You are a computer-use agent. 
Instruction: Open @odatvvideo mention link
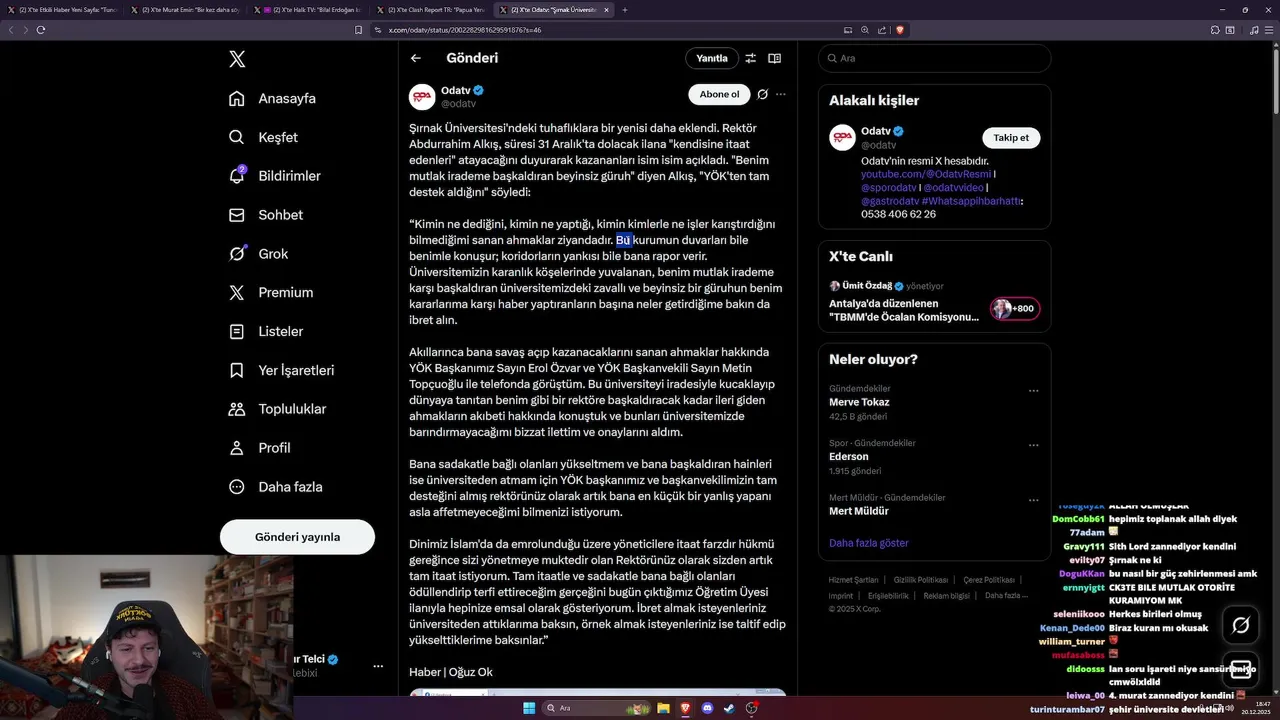pos(952,187)
